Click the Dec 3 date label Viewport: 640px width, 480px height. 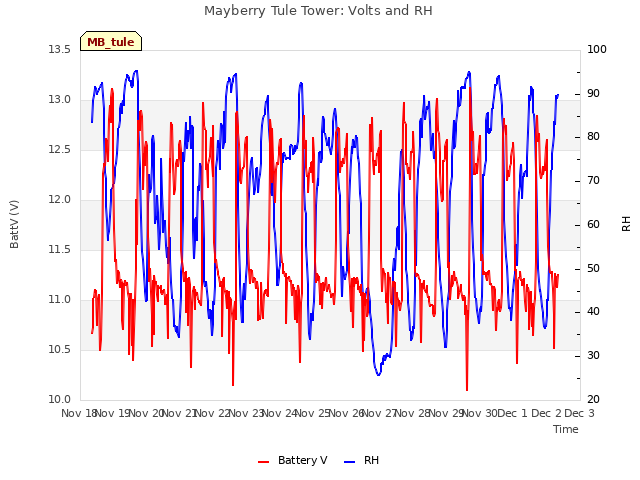[580, 413]
